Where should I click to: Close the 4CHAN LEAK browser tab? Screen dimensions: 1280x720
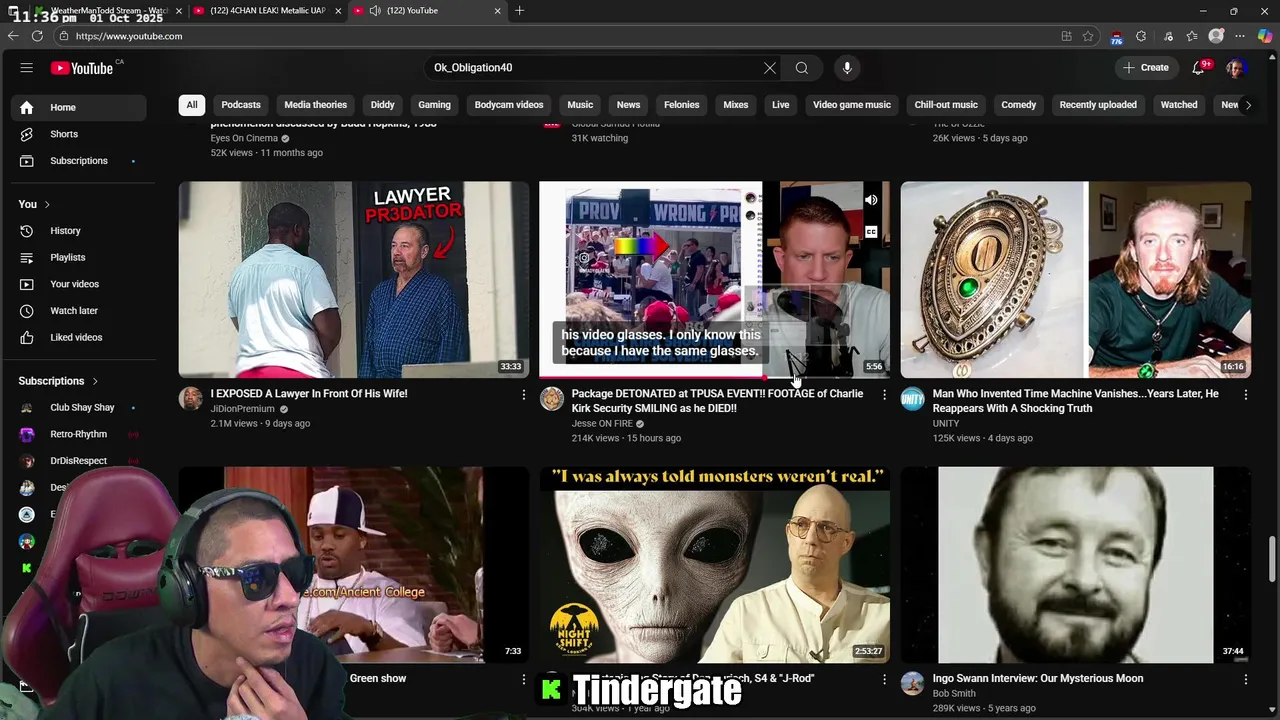[x=338, y=11]
